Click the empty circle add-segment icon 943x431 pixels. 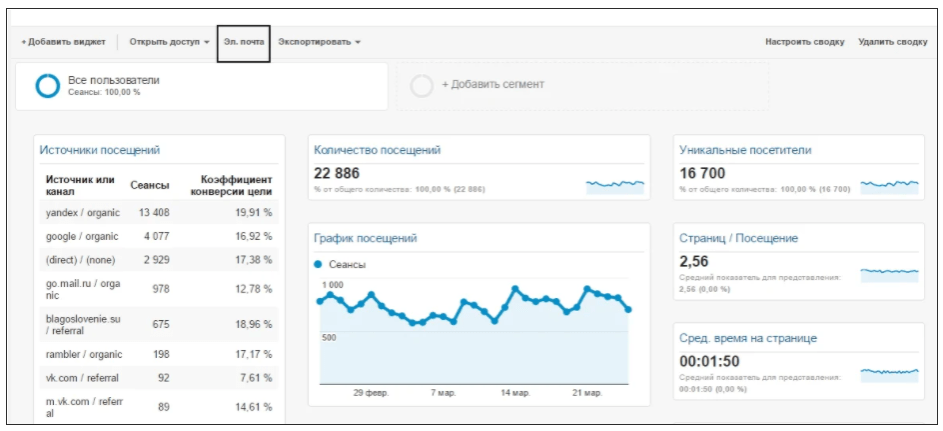point(422,85)
